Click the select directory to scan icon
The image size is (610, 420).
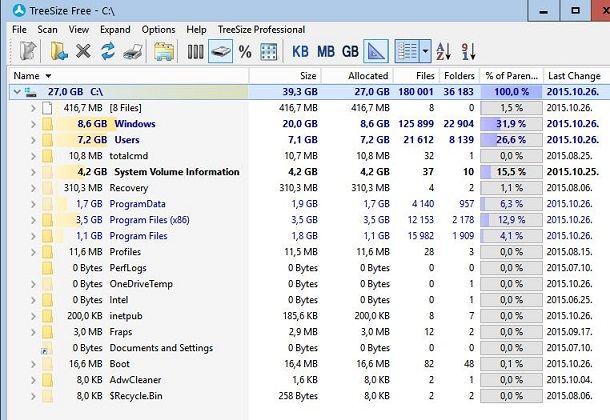coord(28,51)
